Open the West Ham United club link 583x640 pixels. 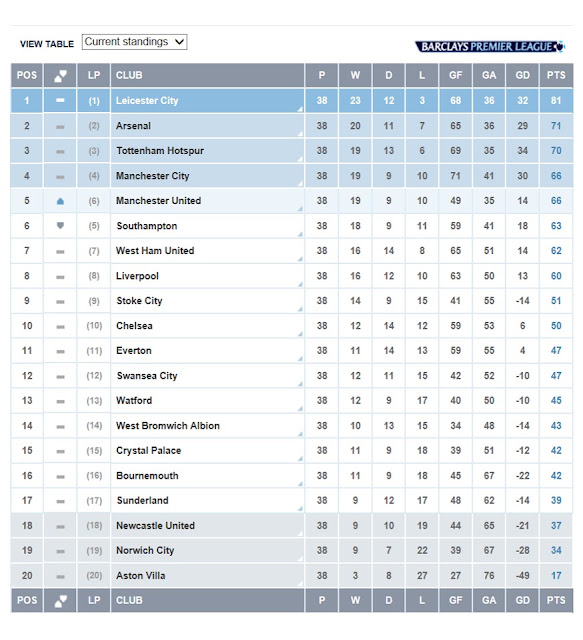click(x=155, y=251)
